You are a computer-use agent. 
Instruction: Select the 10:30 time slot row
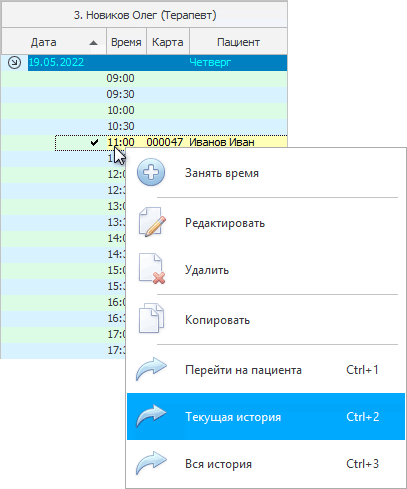(x=144, y=127)
